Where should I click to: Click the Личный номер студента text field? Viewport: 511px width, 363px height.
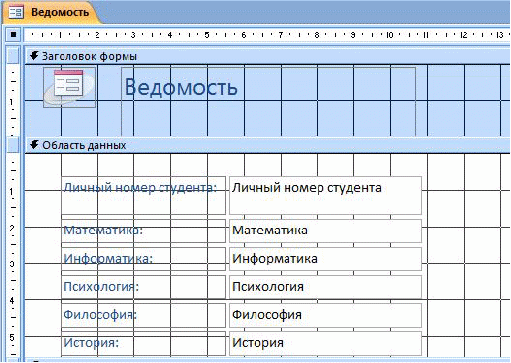(x=325, y=195)
